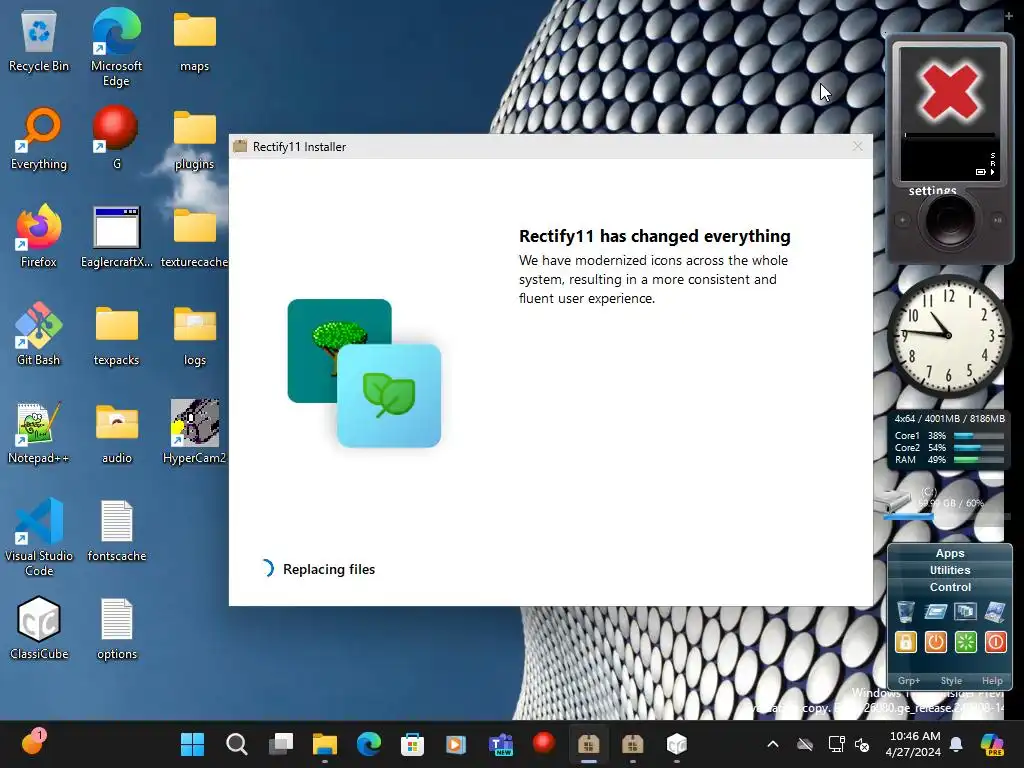The image size is (1024, 768).
Task: Click the RAM usage bar in CPU gadget
Action: [x=978, y=460]
